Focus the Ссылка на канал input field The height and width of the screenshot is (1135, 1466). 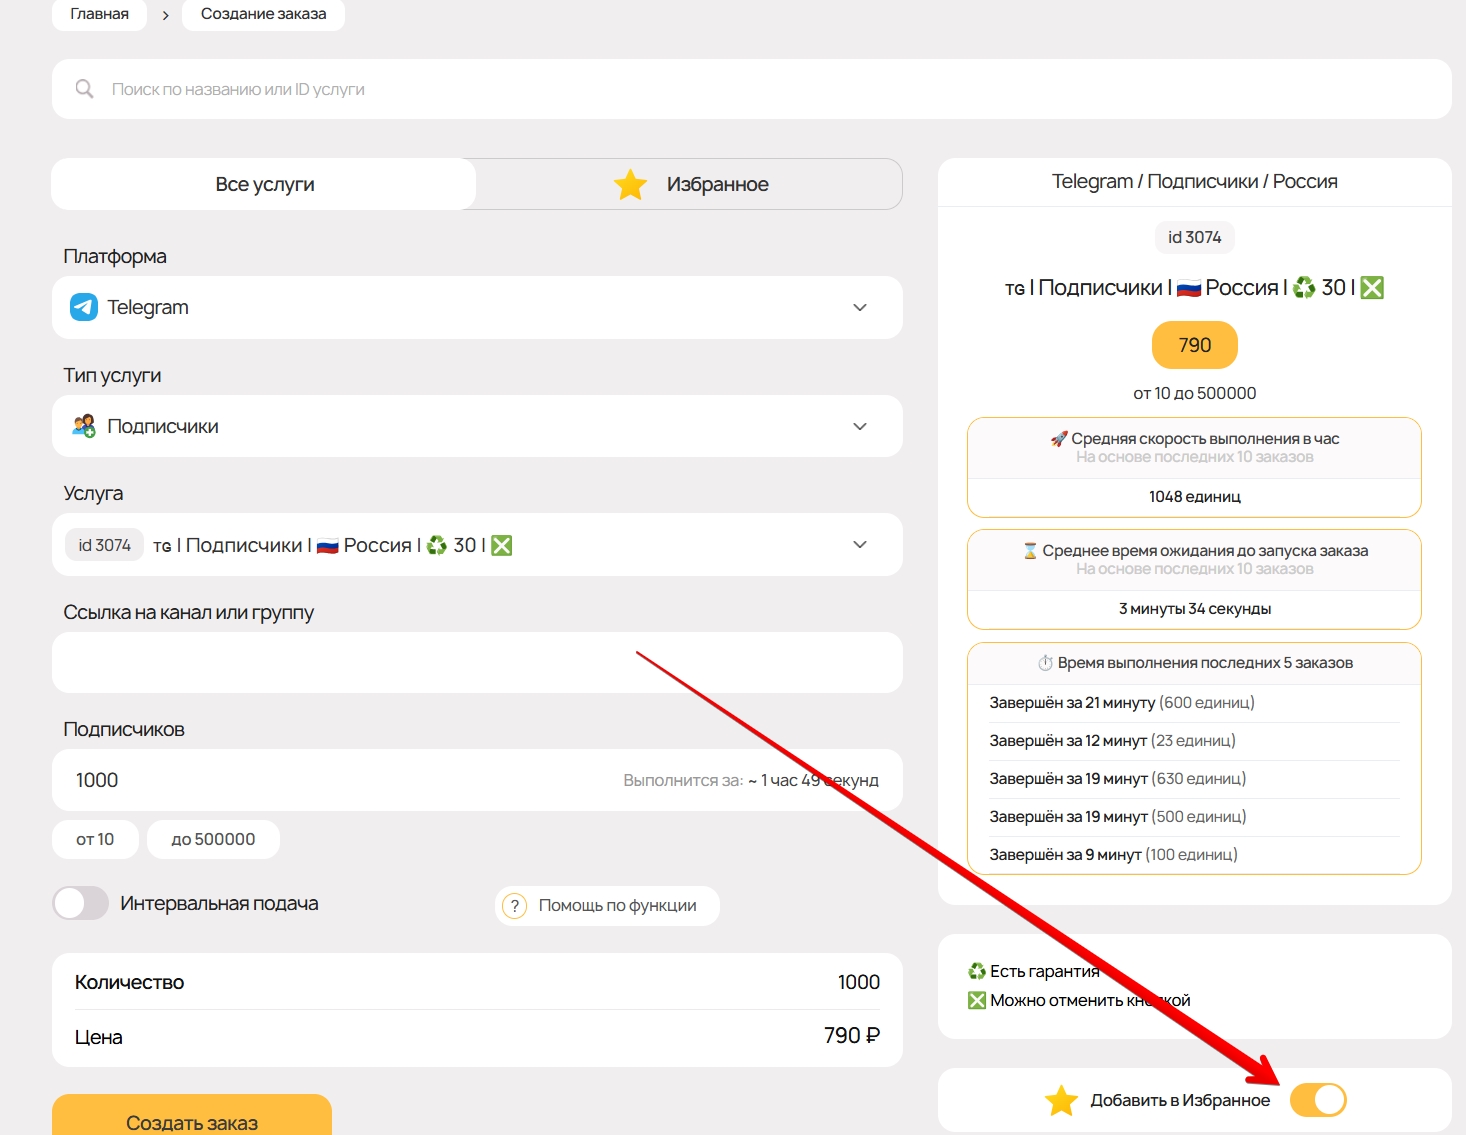477,663
